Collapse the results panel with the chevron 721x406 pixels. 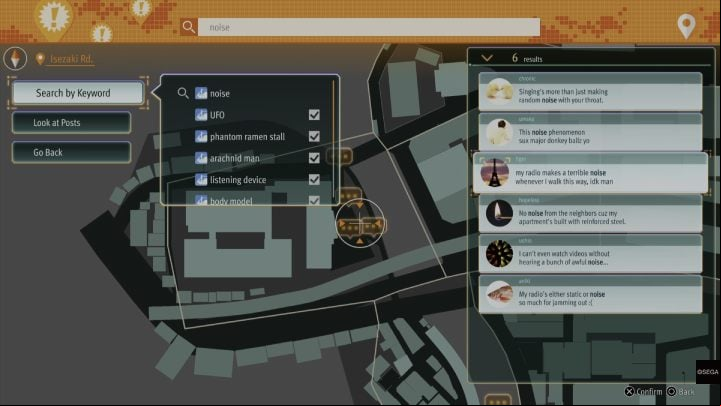(487, 58)
